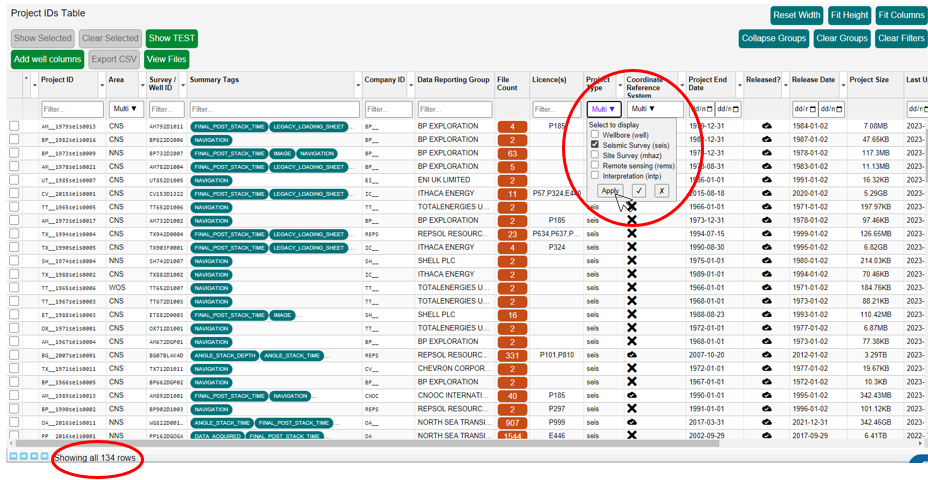The height and width of the screenshot is (480, 928).
Task: Open the Company ID column menu arrow
Action: point(411,86)
